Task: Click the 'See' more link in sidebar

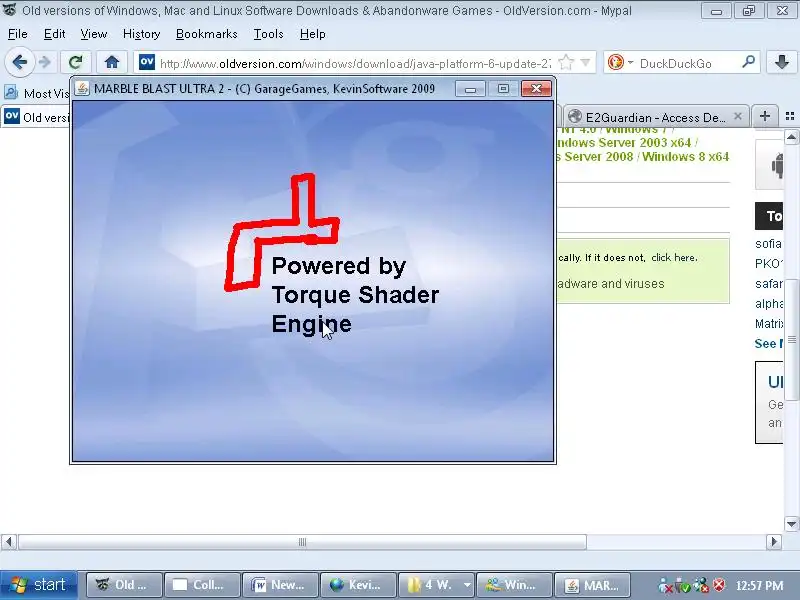Action: [768, 343]
